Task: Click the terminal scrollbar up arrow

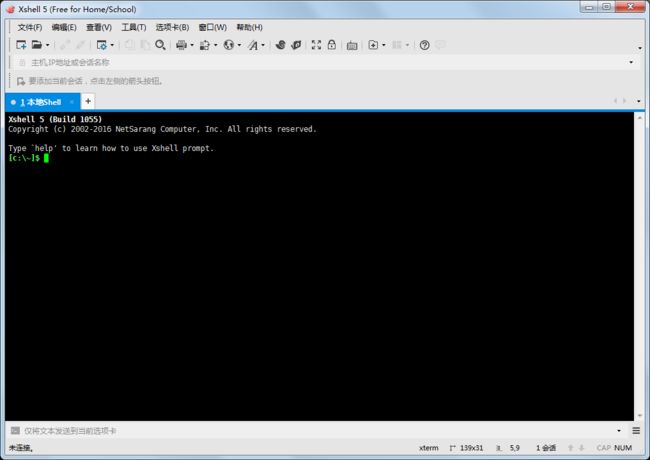Action: pos(640,118)
